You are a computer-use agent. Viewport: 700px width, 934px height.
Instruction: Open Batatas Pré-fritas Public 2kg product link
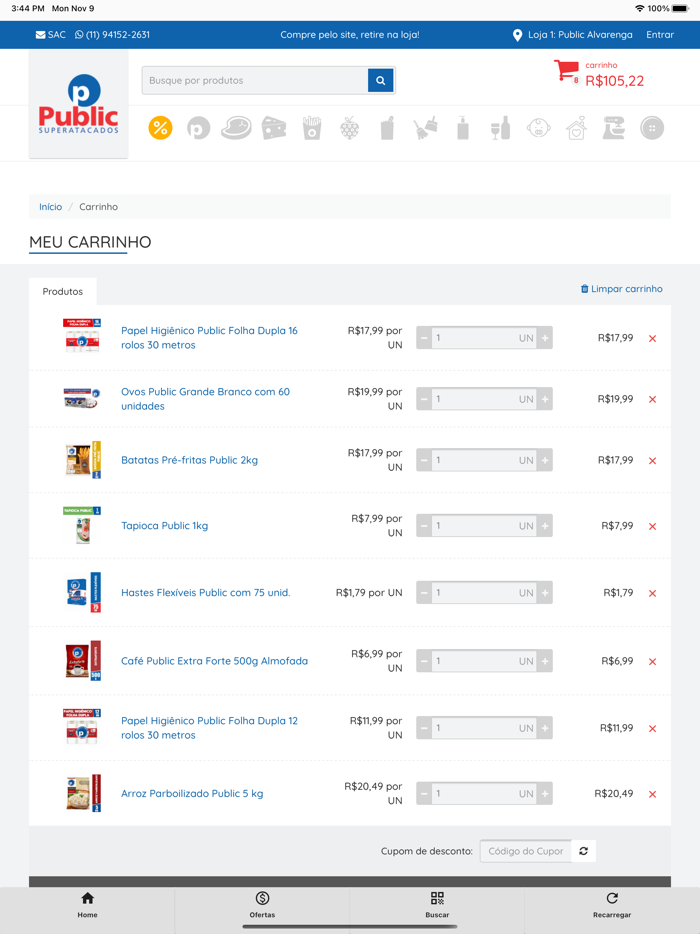point(189,460)
